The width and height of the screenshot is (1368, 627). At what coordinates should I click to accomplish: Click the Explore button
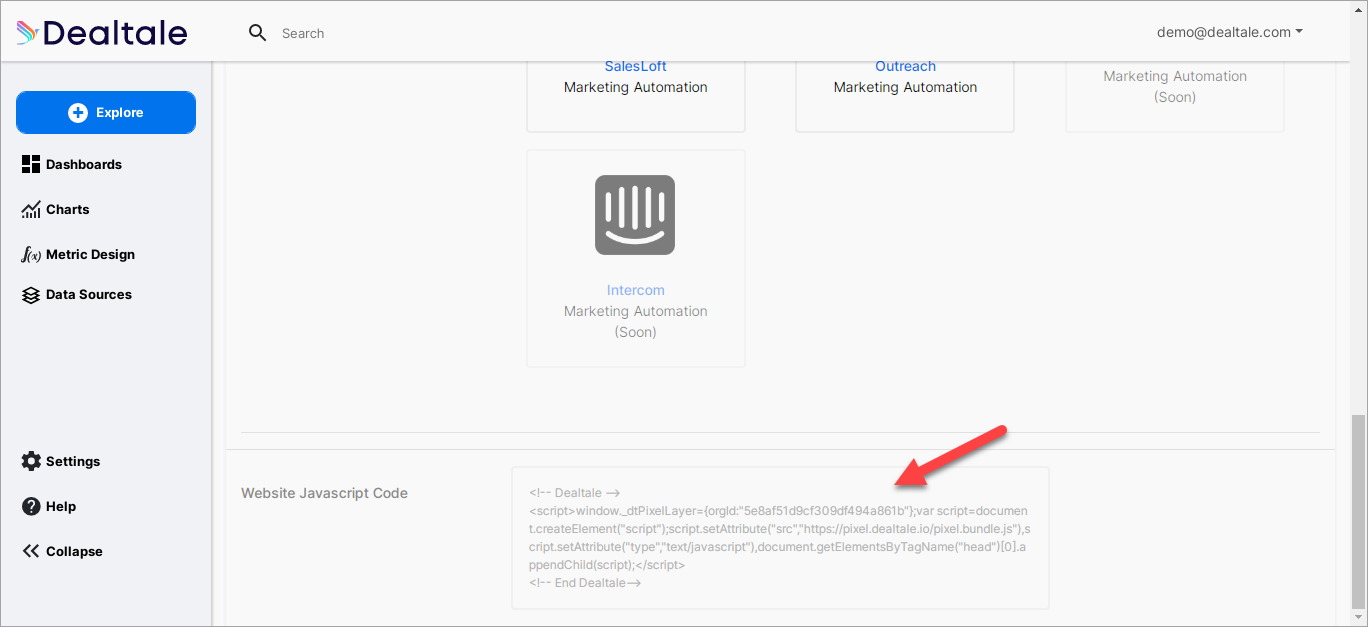click(106, 112)
